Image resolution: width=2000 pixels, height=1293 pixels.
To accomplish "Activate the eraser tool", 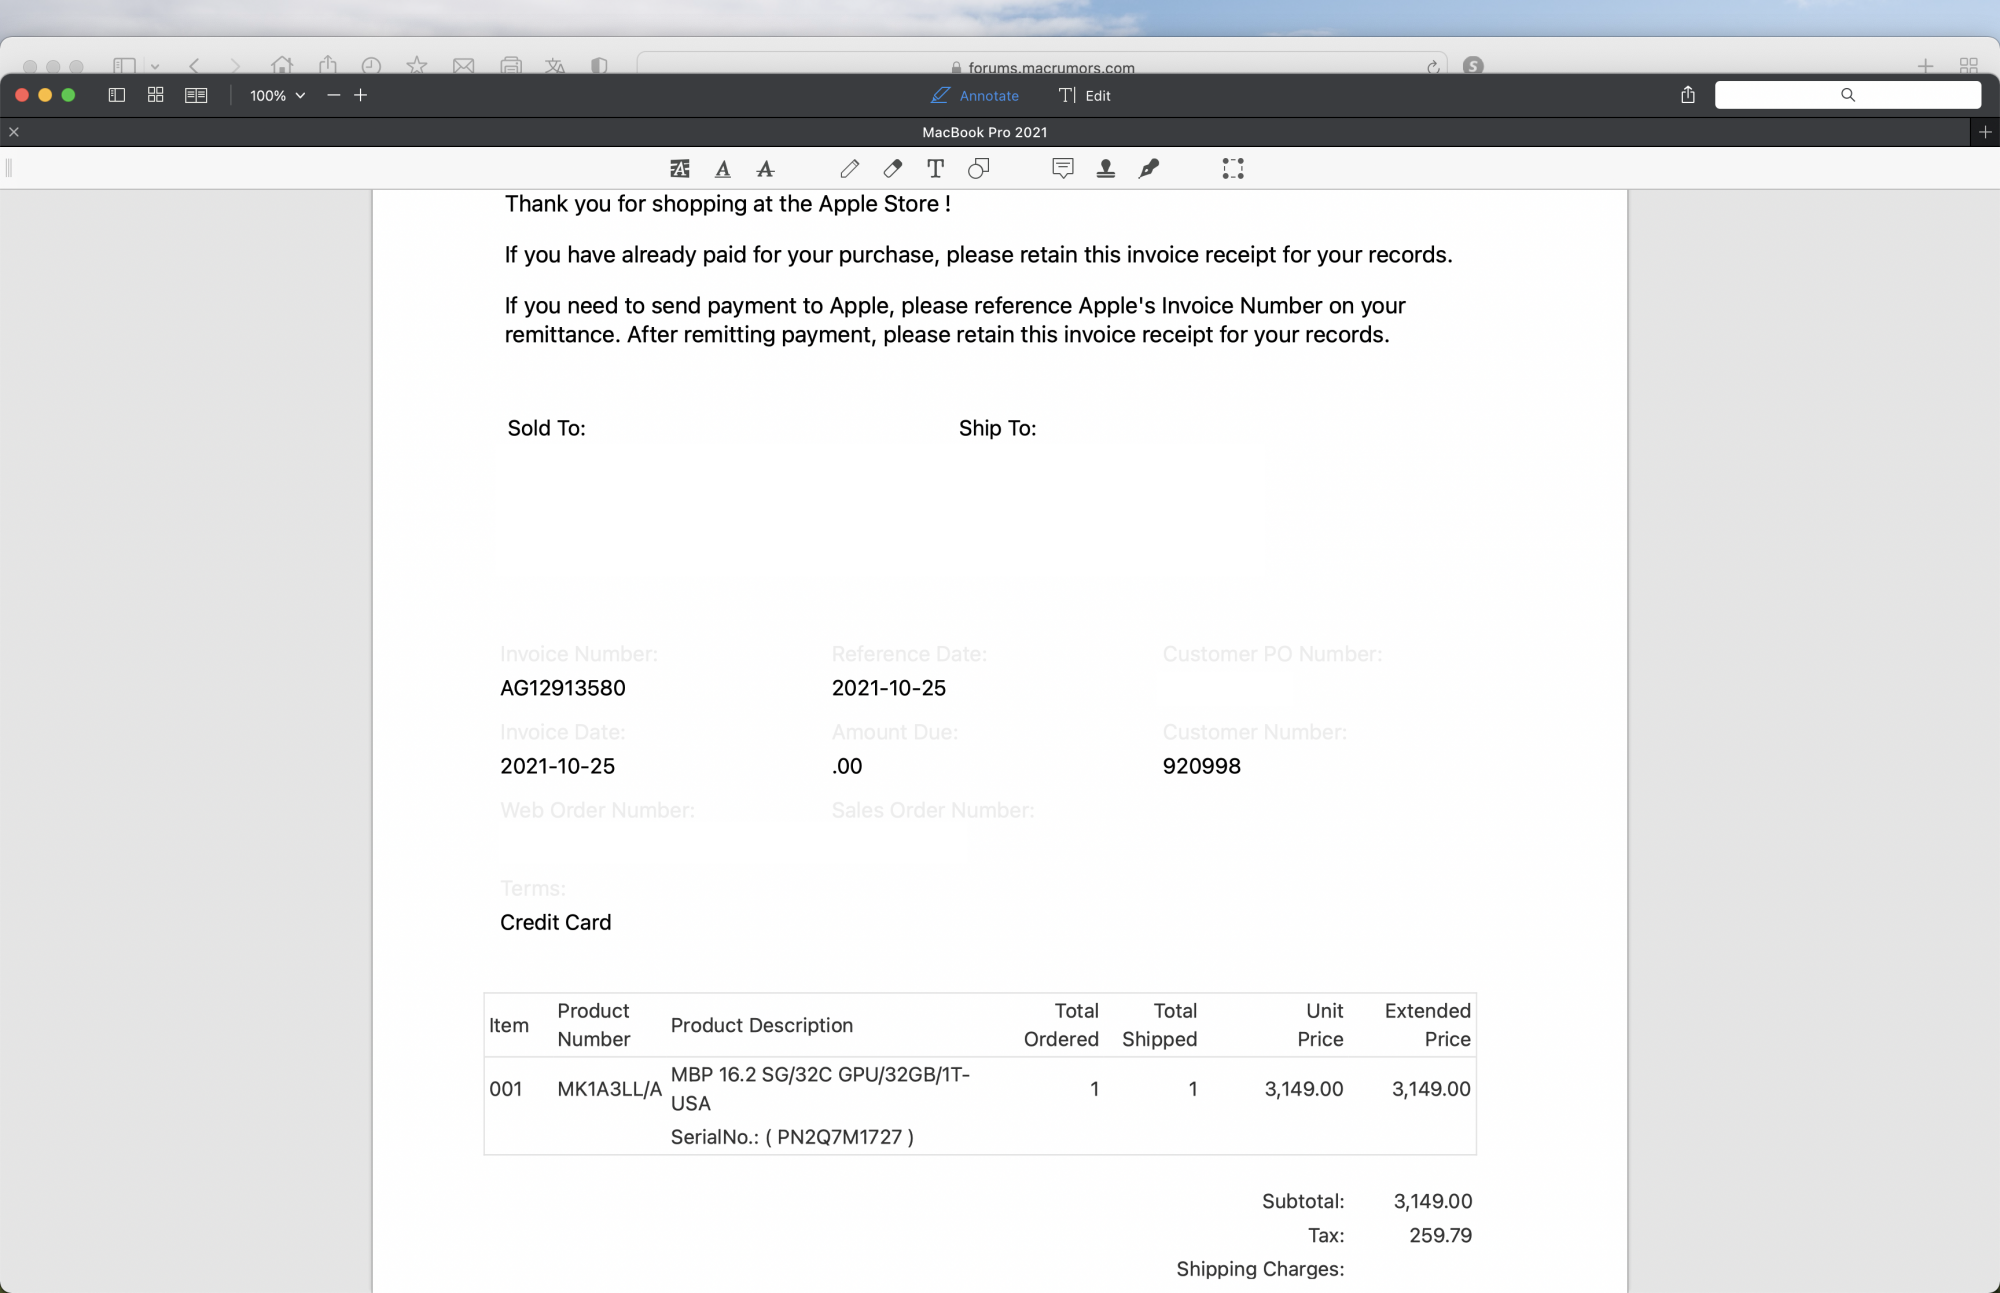I will tap(892, 169).
